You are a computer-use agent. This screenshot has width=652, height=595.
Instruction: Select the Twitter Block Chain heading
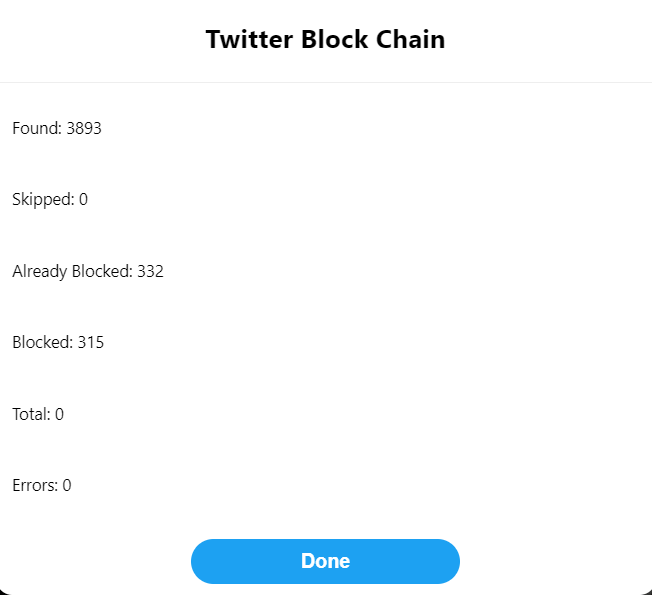[x=325, y=40]
